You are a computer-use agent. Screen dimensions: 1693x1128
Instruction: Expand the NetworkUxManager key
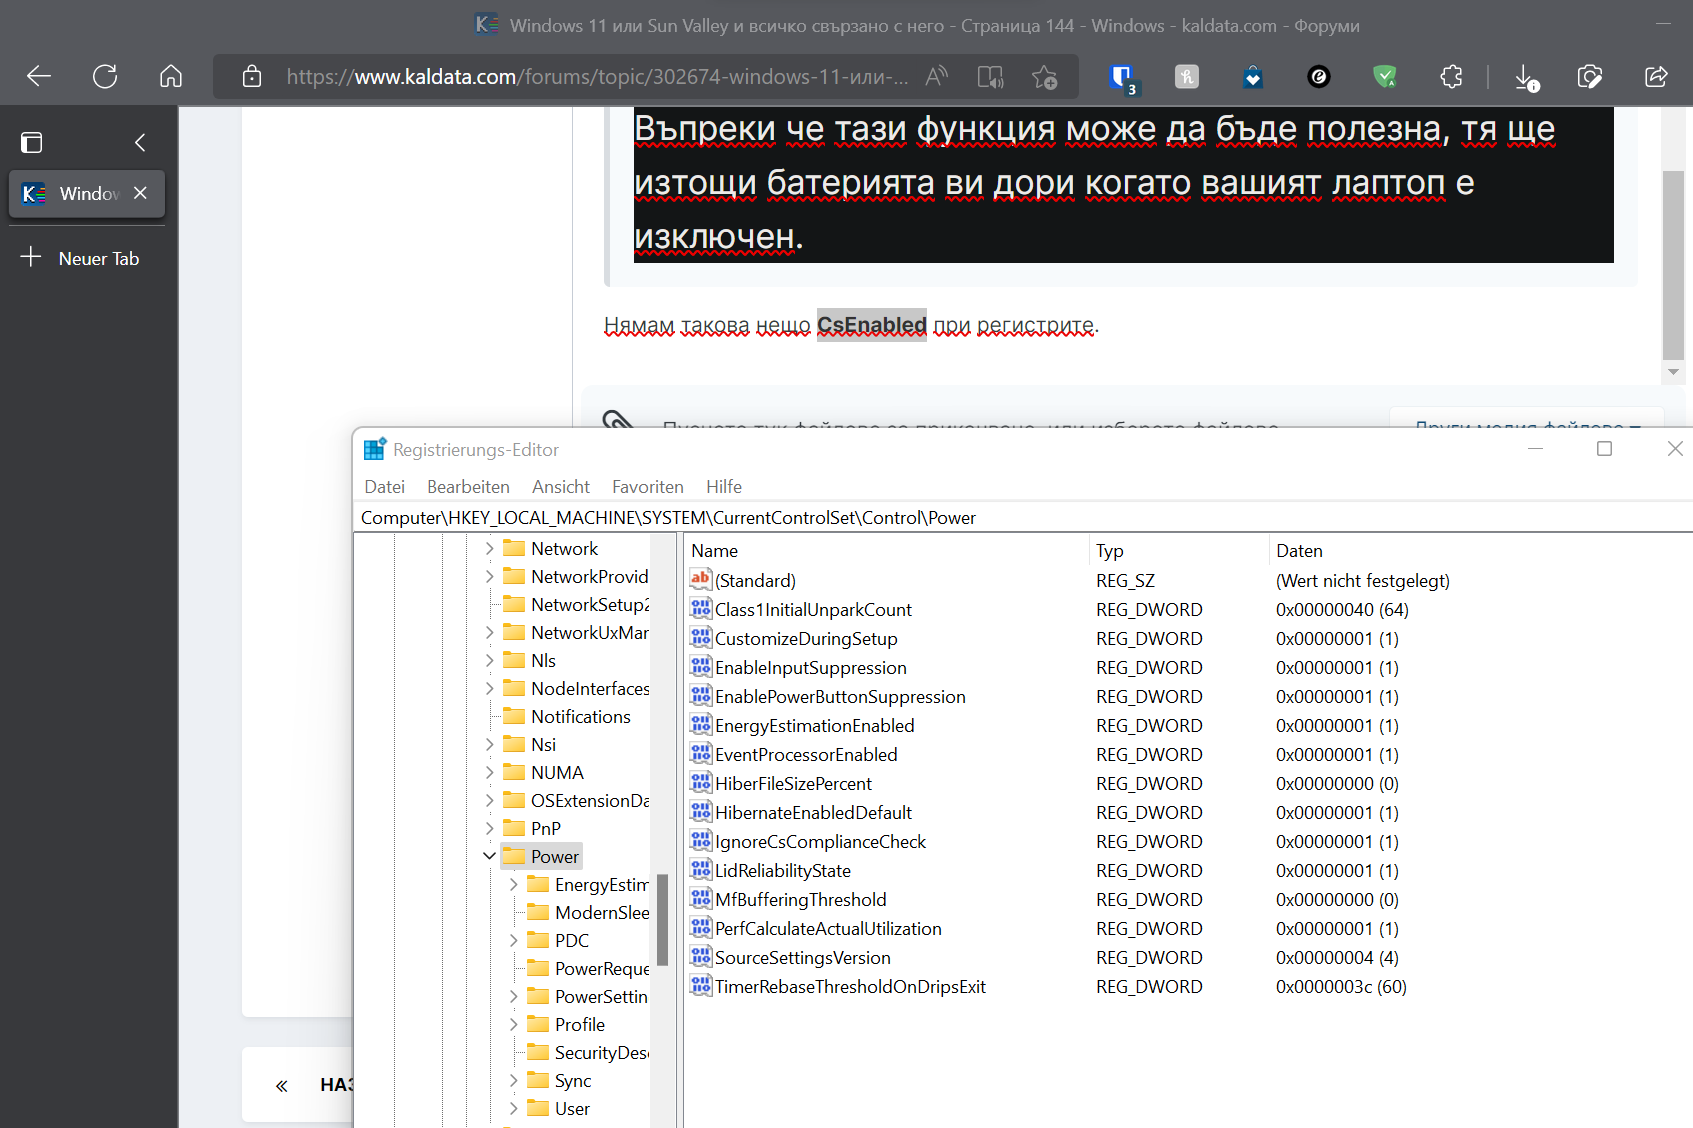click(489, 633)
